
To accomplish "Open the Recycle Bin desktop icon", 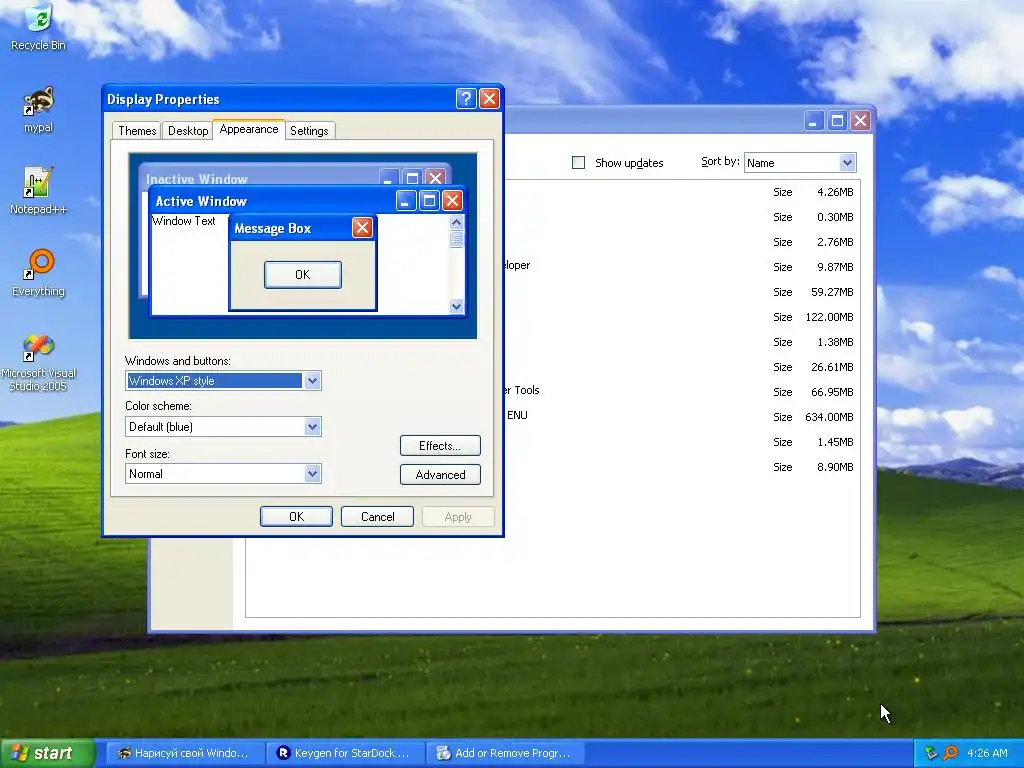I will (38, 27).
